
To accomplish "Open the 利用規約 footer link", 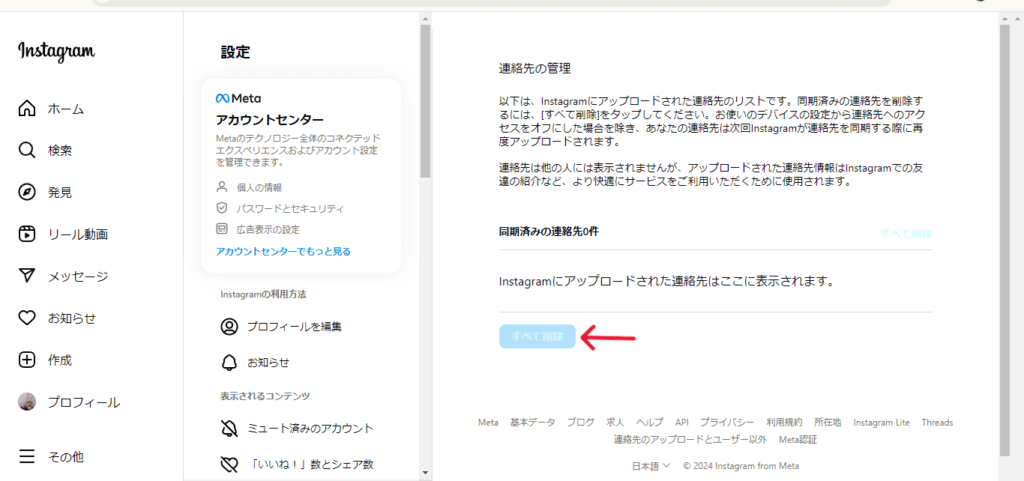I will click(784, 422).
